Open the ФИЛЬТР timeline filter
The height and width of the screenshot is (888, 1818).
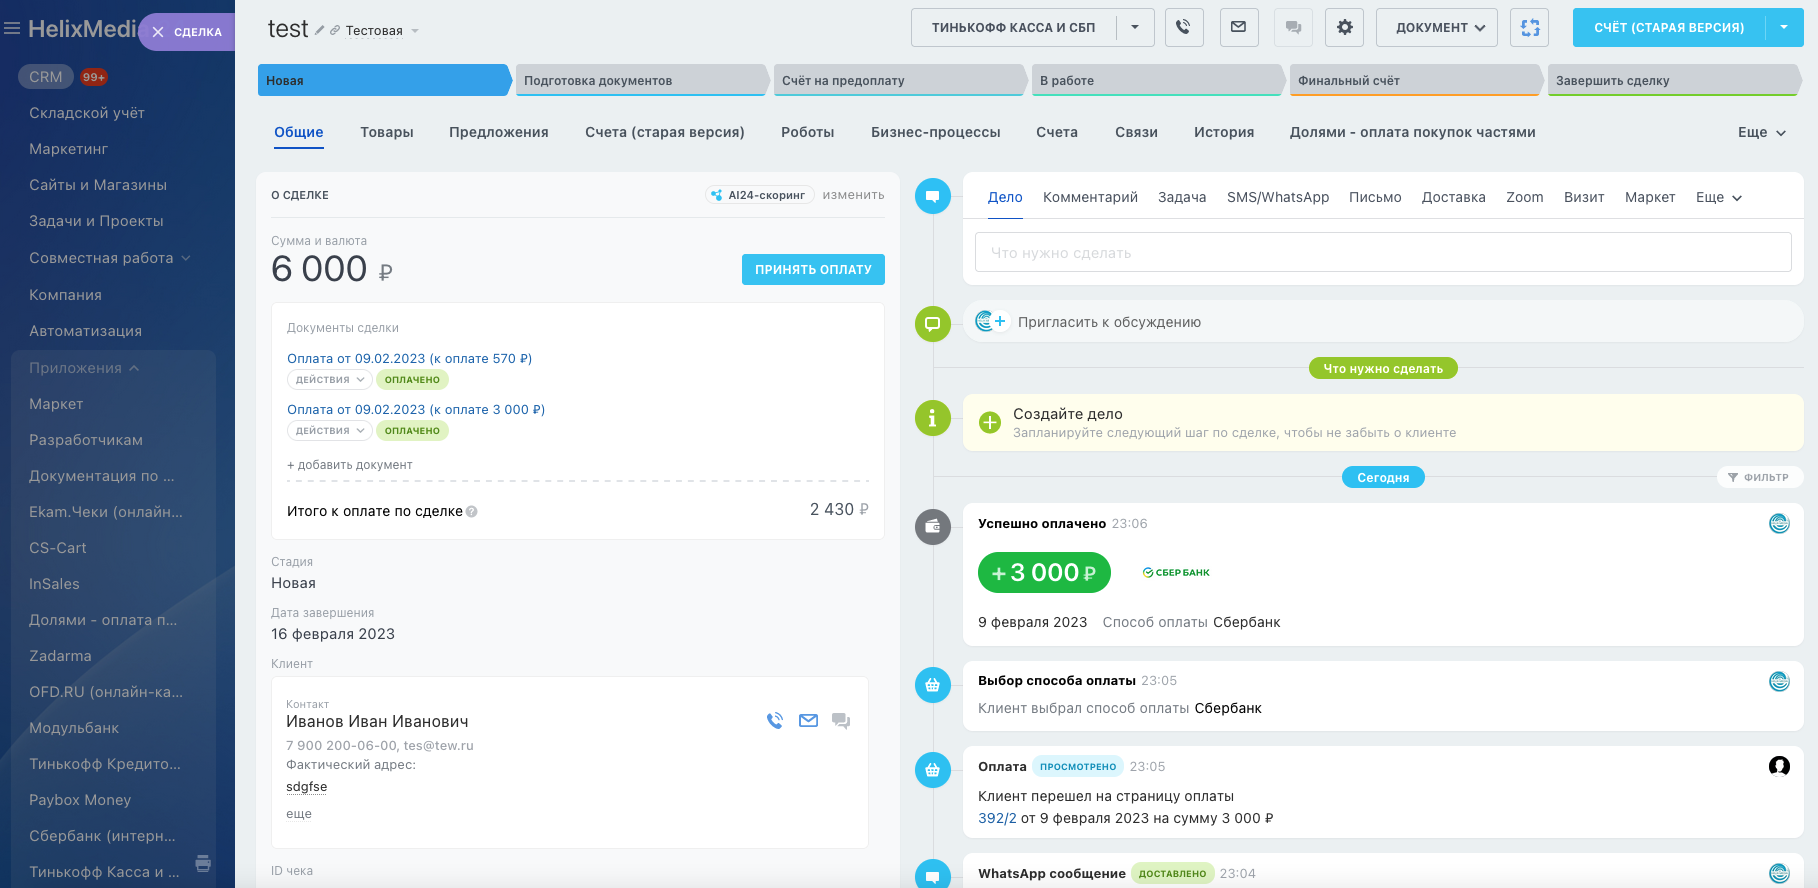(1758, 477)
